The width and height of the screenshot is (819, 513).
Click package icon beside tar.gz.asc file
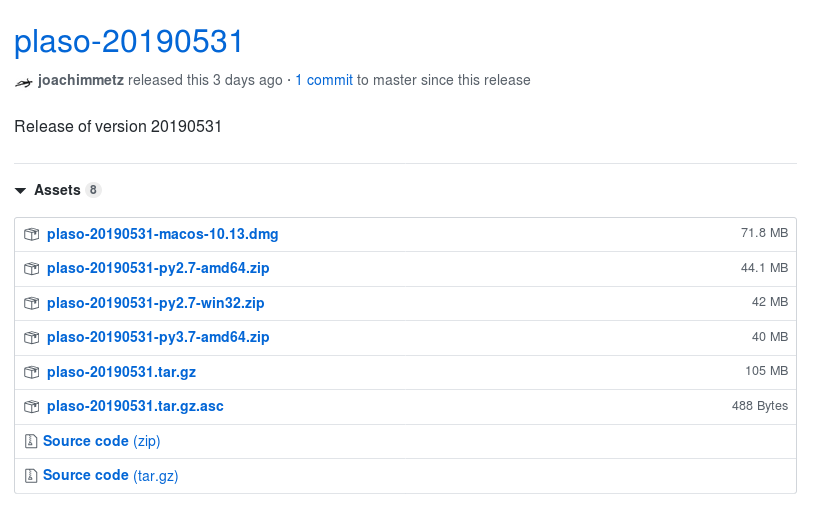pyautogui.click(x=31, y=406)
